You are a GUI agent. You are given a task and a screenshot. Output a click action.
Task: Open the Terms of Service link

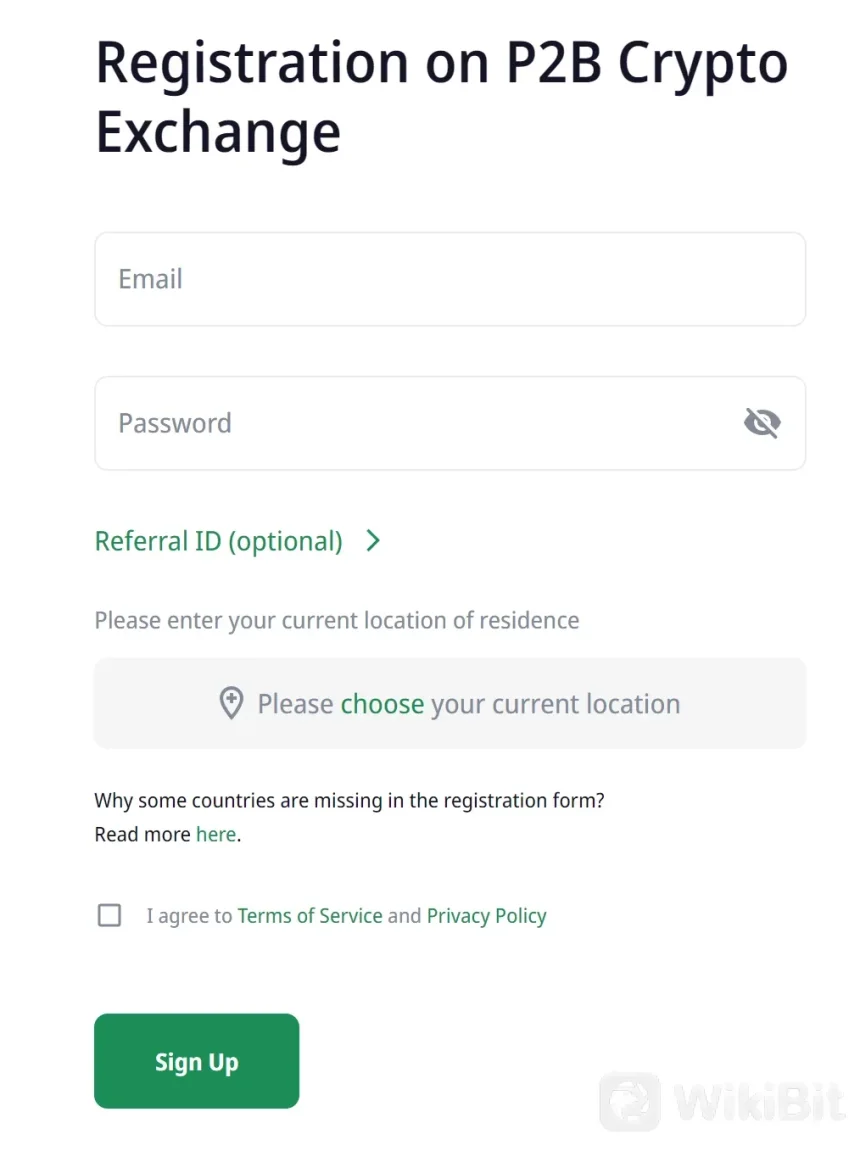(x=310, y=916)
